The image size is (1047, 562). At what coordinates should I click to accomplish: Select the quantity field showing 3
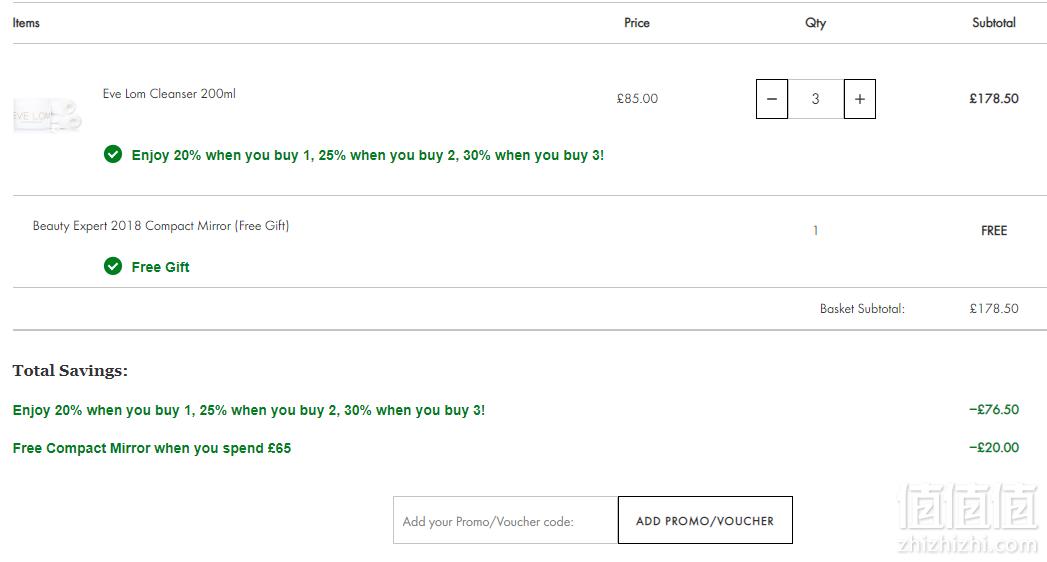(x=816, y=99)
